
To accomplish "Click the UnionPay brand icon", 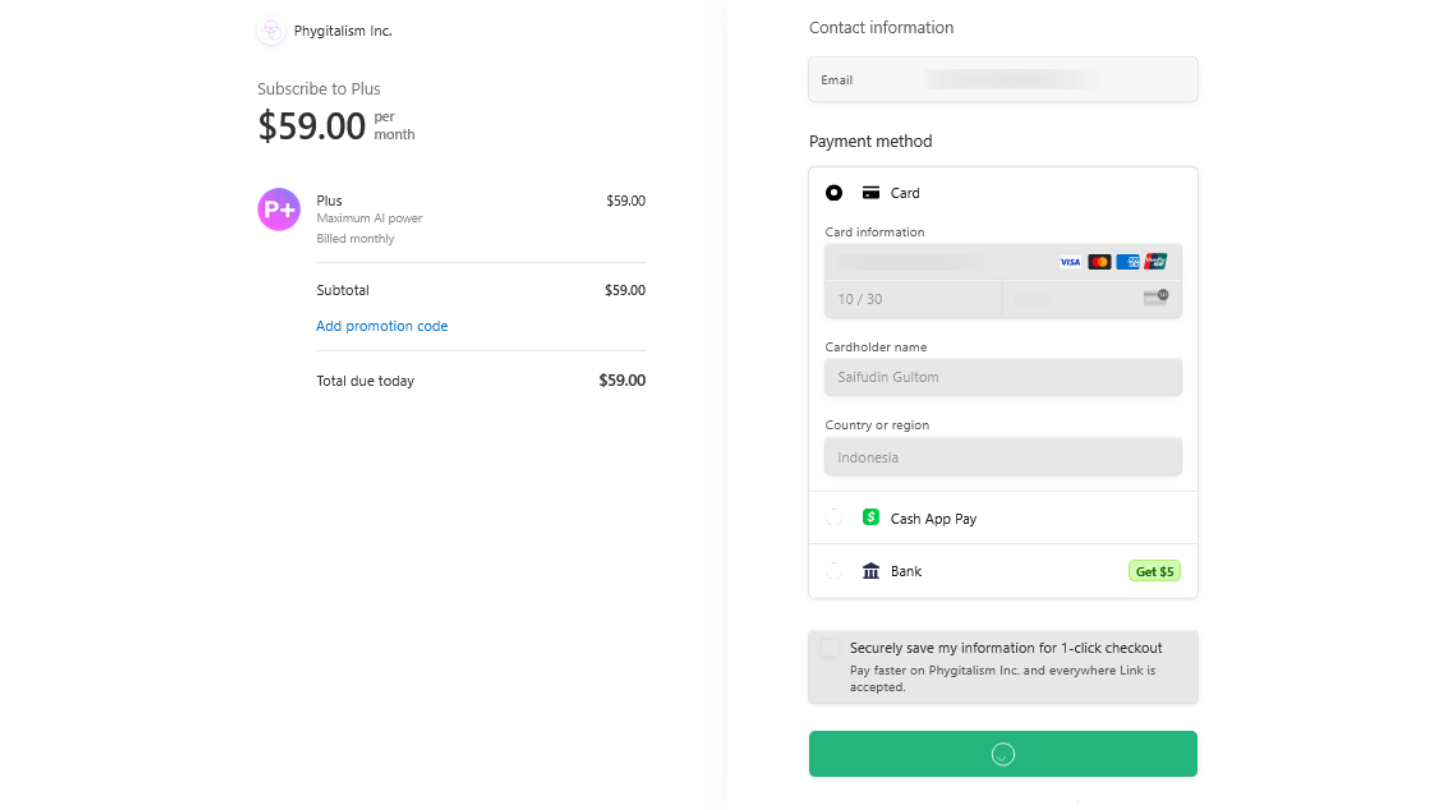I will 1155,262.
